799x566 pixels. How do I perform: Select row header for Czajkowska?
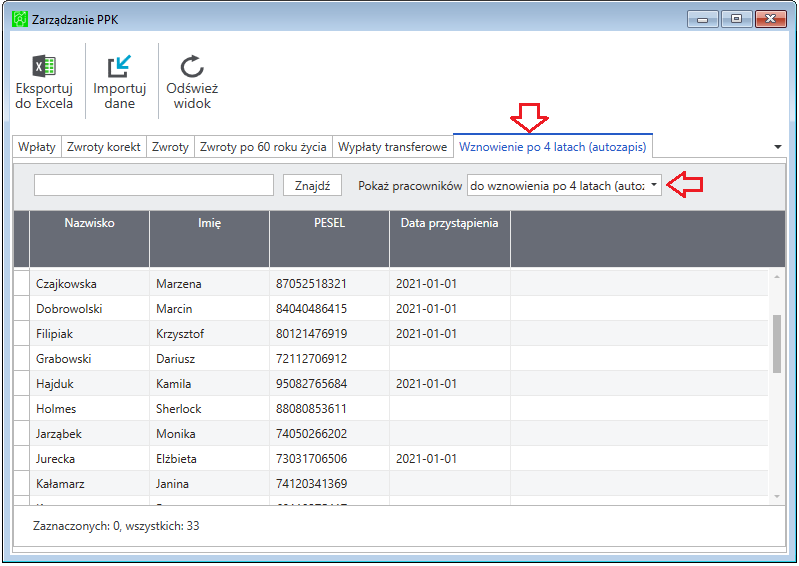coord(21,283)
